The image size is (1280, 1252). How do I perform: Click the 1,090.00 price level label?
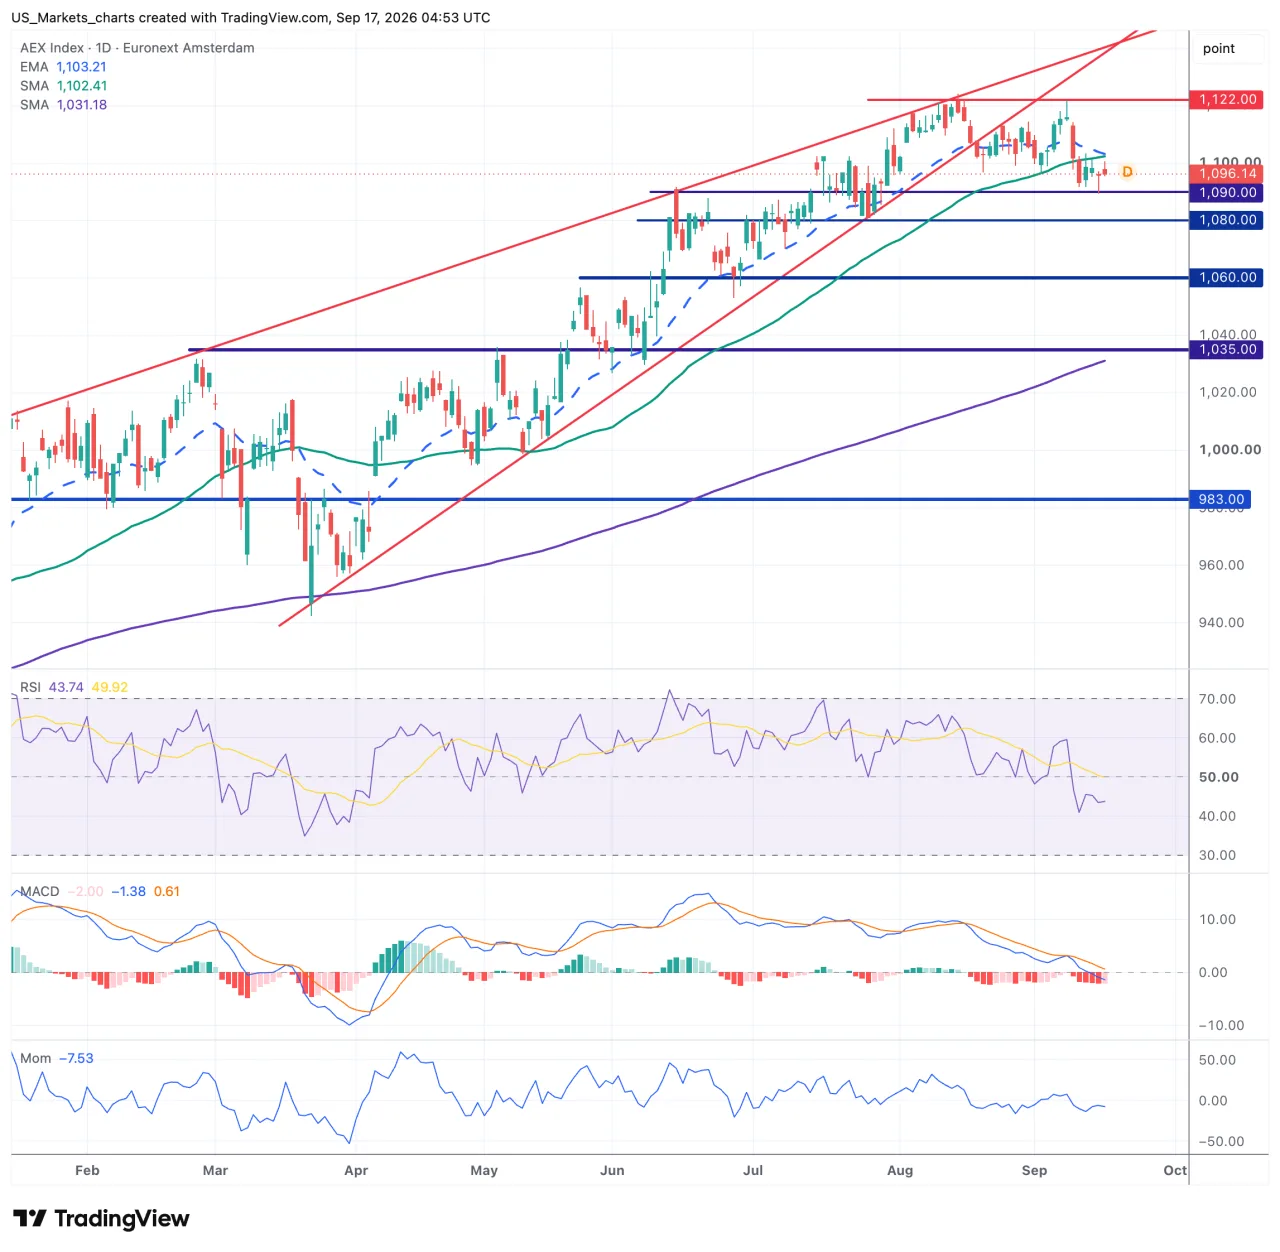(x=1228, y=193)
